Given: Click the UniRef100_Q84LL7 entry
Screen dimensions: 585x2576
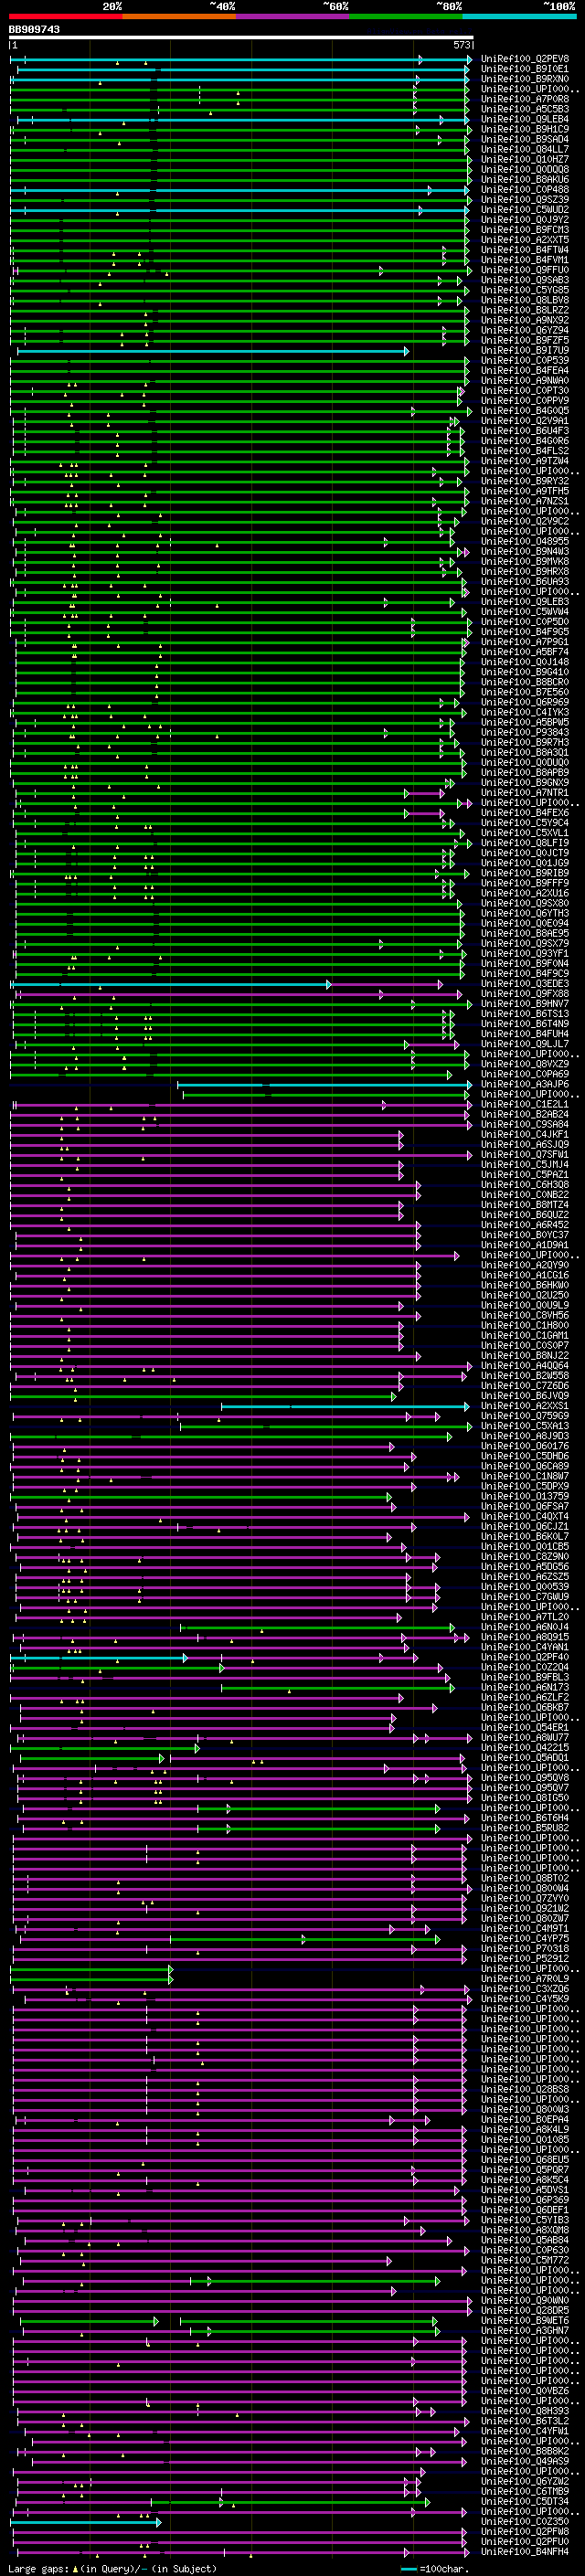Looking at the screenshot, I should click(525, 149).
